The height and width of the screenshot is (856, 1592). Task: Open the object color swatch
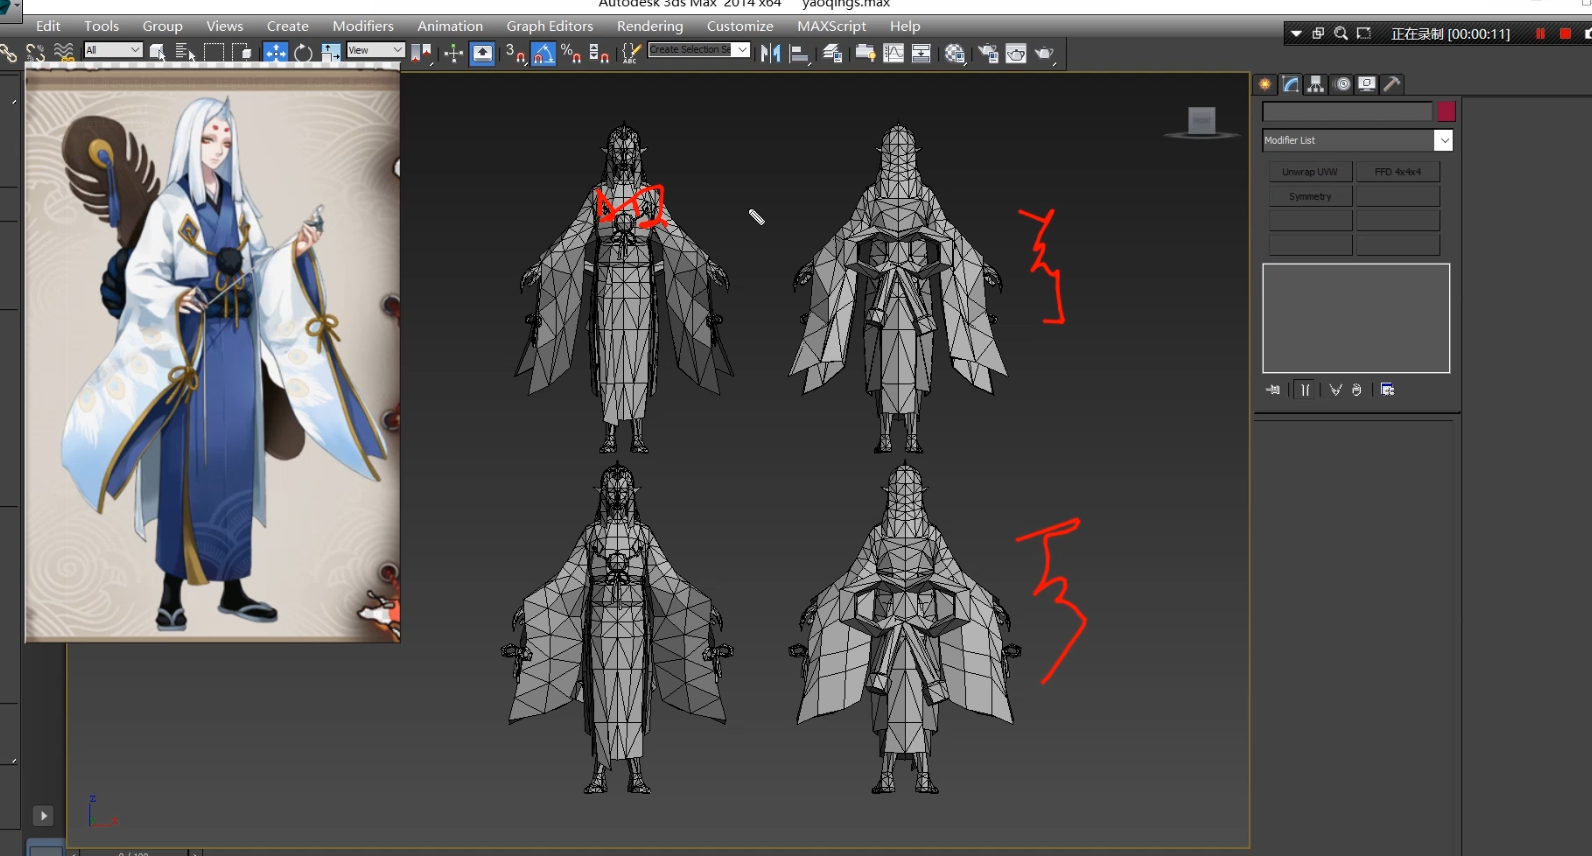(x=1446, y=111)
